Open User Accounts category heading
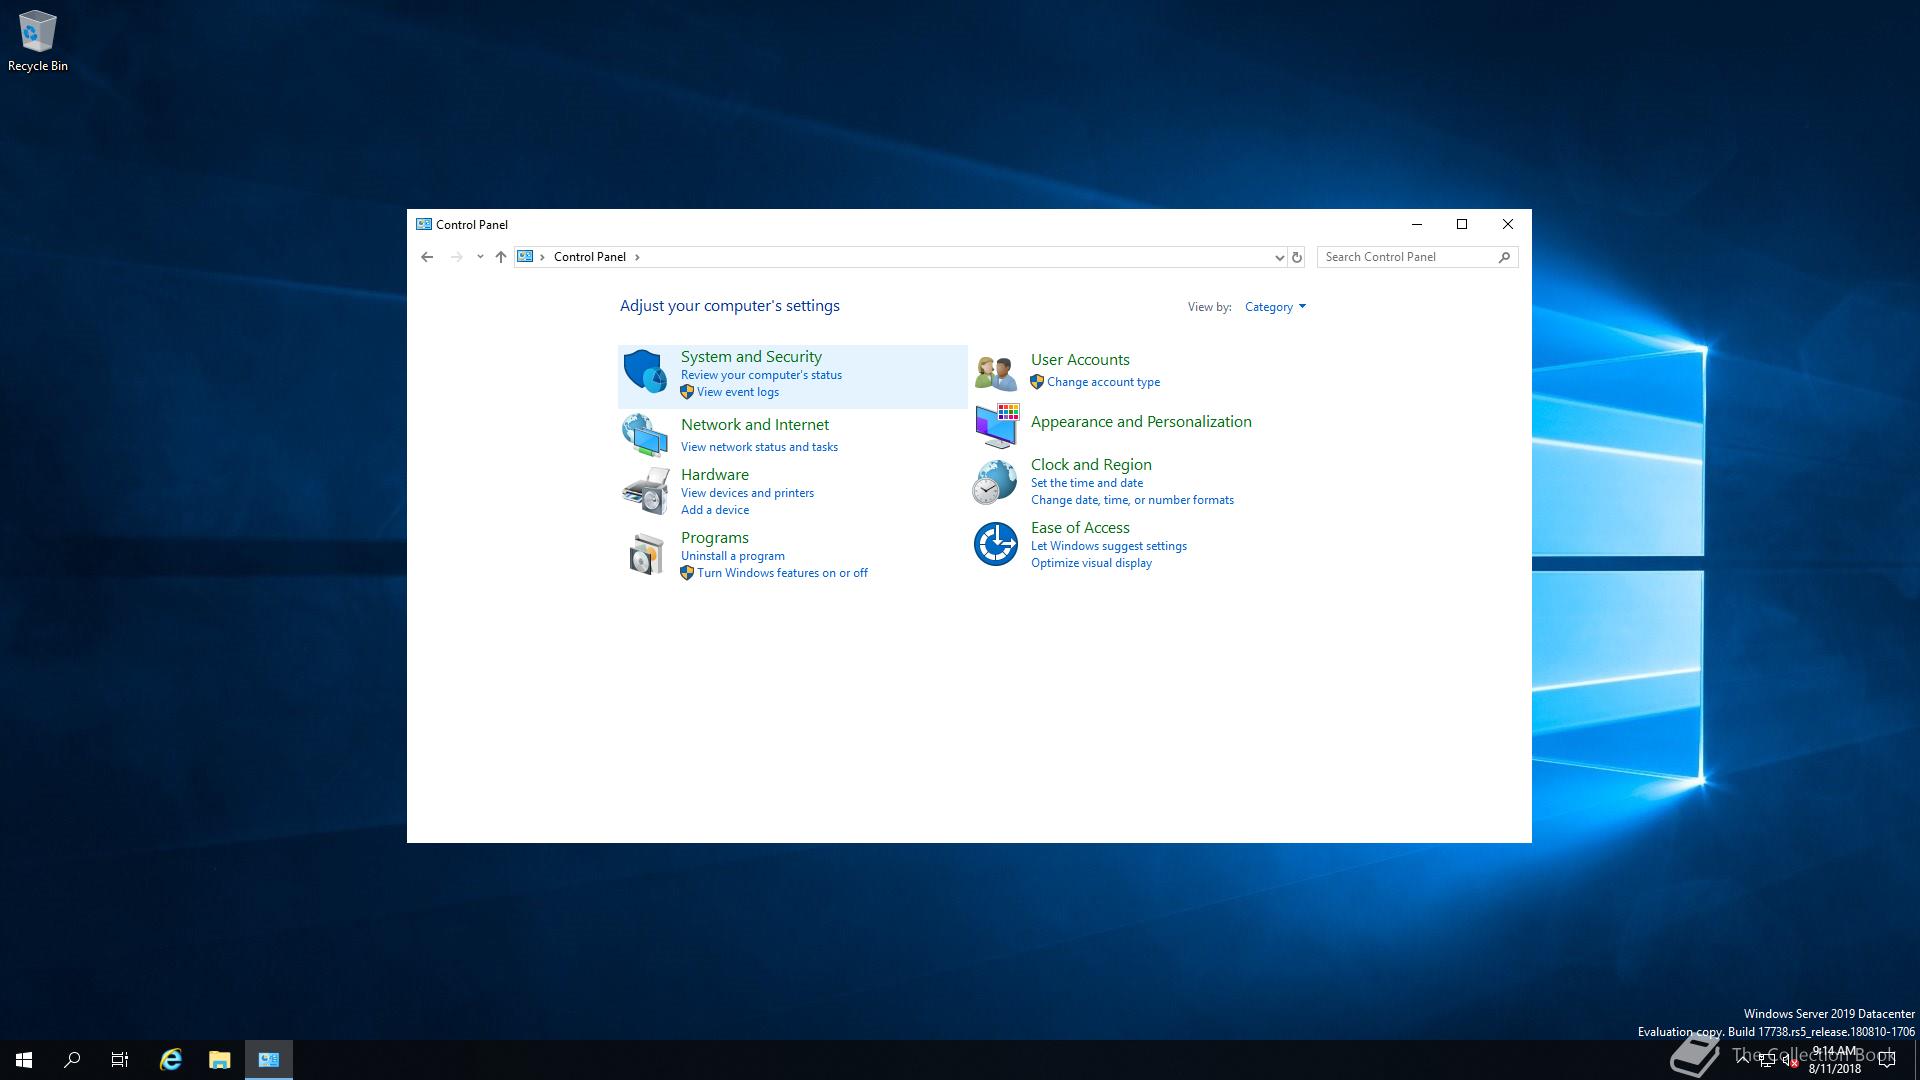Screen dimensions: 1920x1080 point(1080,360)
